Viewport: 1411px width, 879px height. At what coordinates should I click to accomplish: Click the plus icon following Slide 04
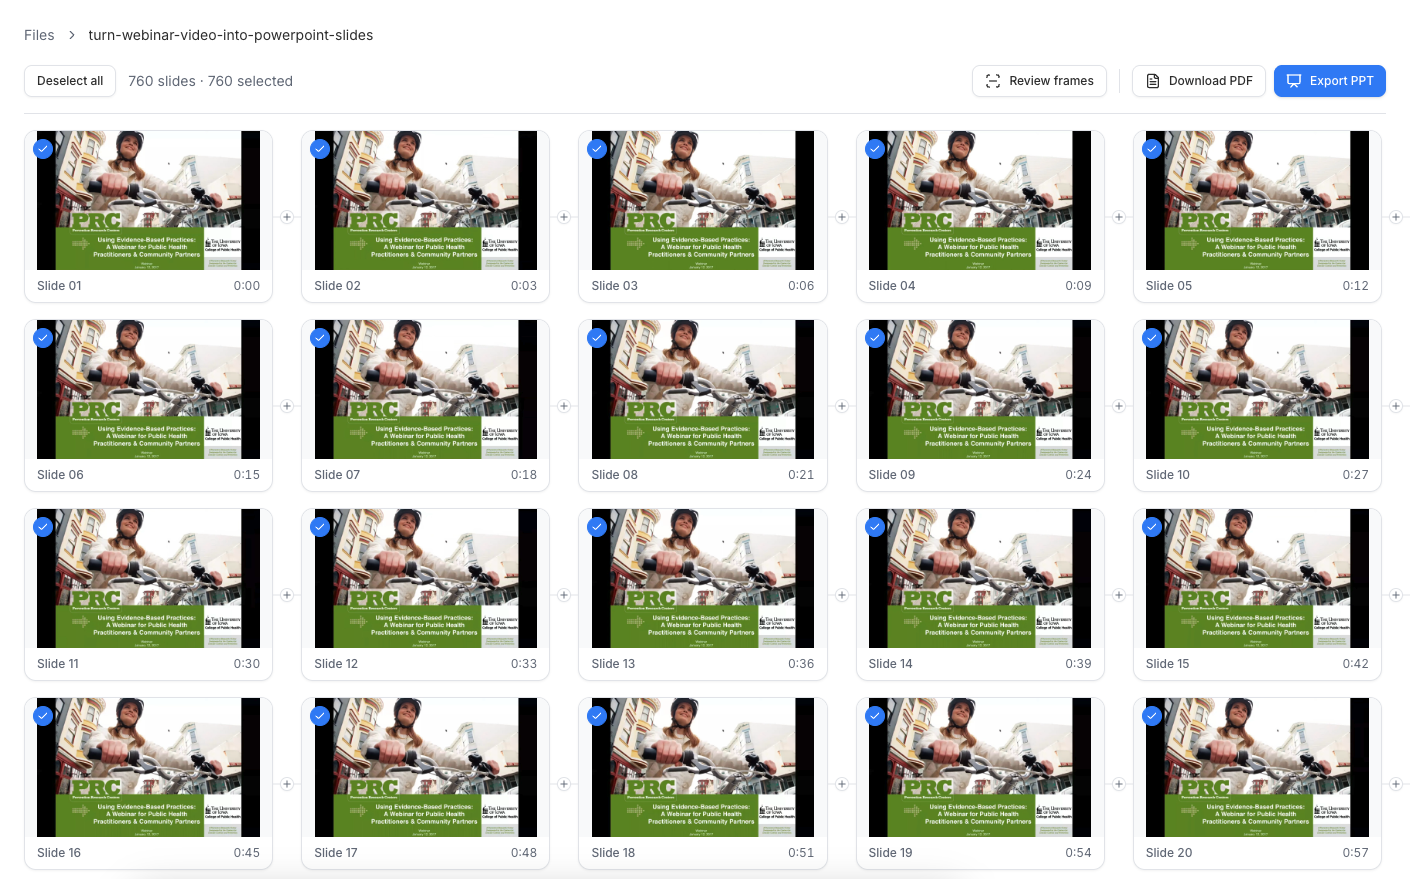pyautogui.click(x=1119, y=217)
